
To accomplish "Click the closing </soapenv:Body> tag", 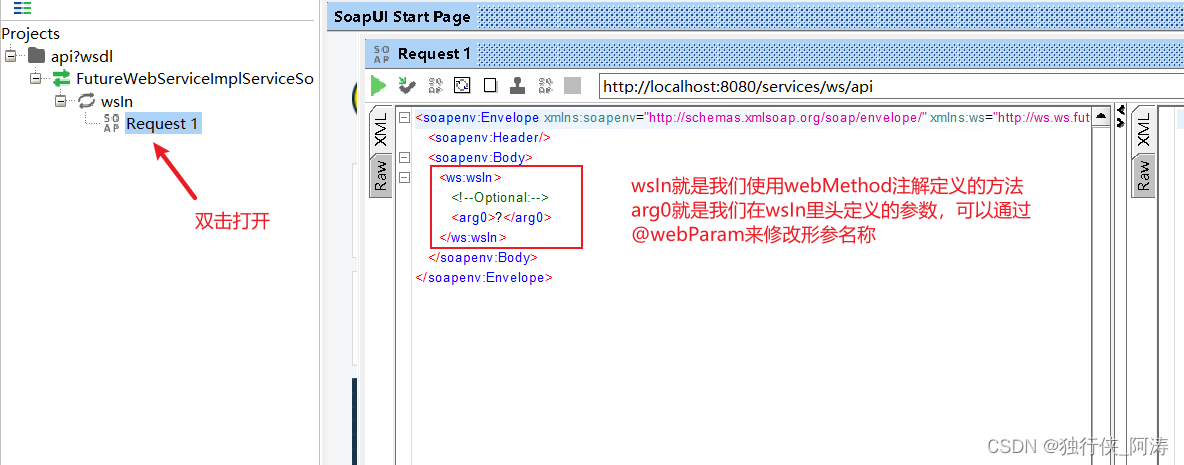I will tap(483, 257).
